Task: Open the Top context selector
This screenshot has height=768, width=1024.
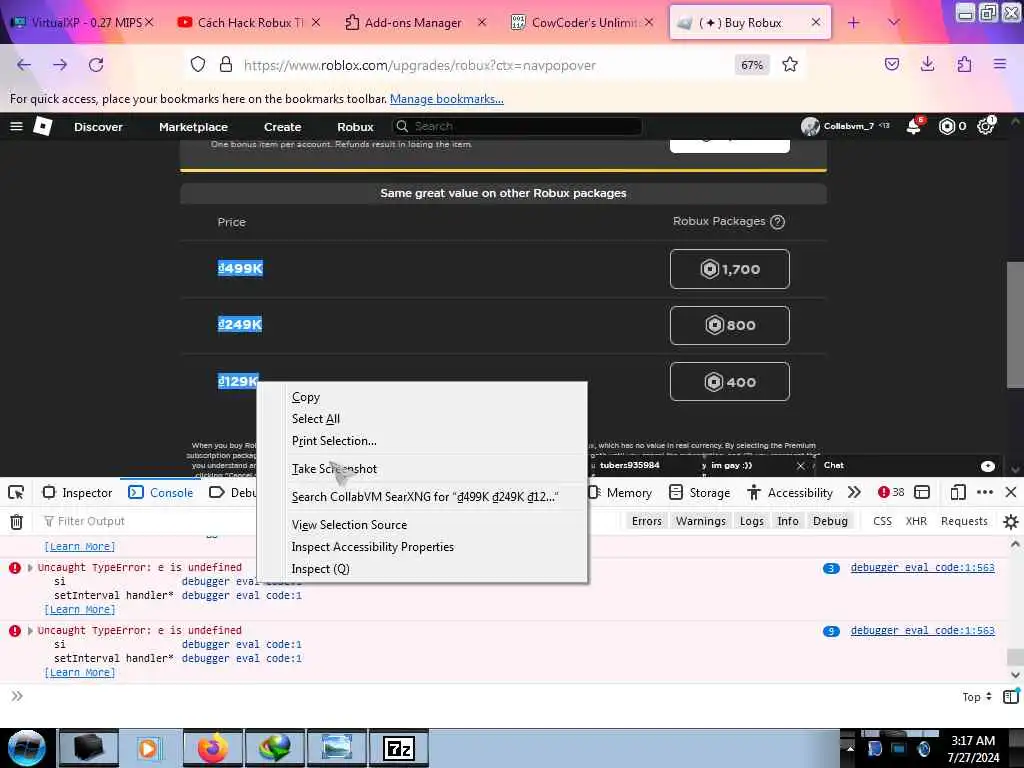Action: (976, 697)
